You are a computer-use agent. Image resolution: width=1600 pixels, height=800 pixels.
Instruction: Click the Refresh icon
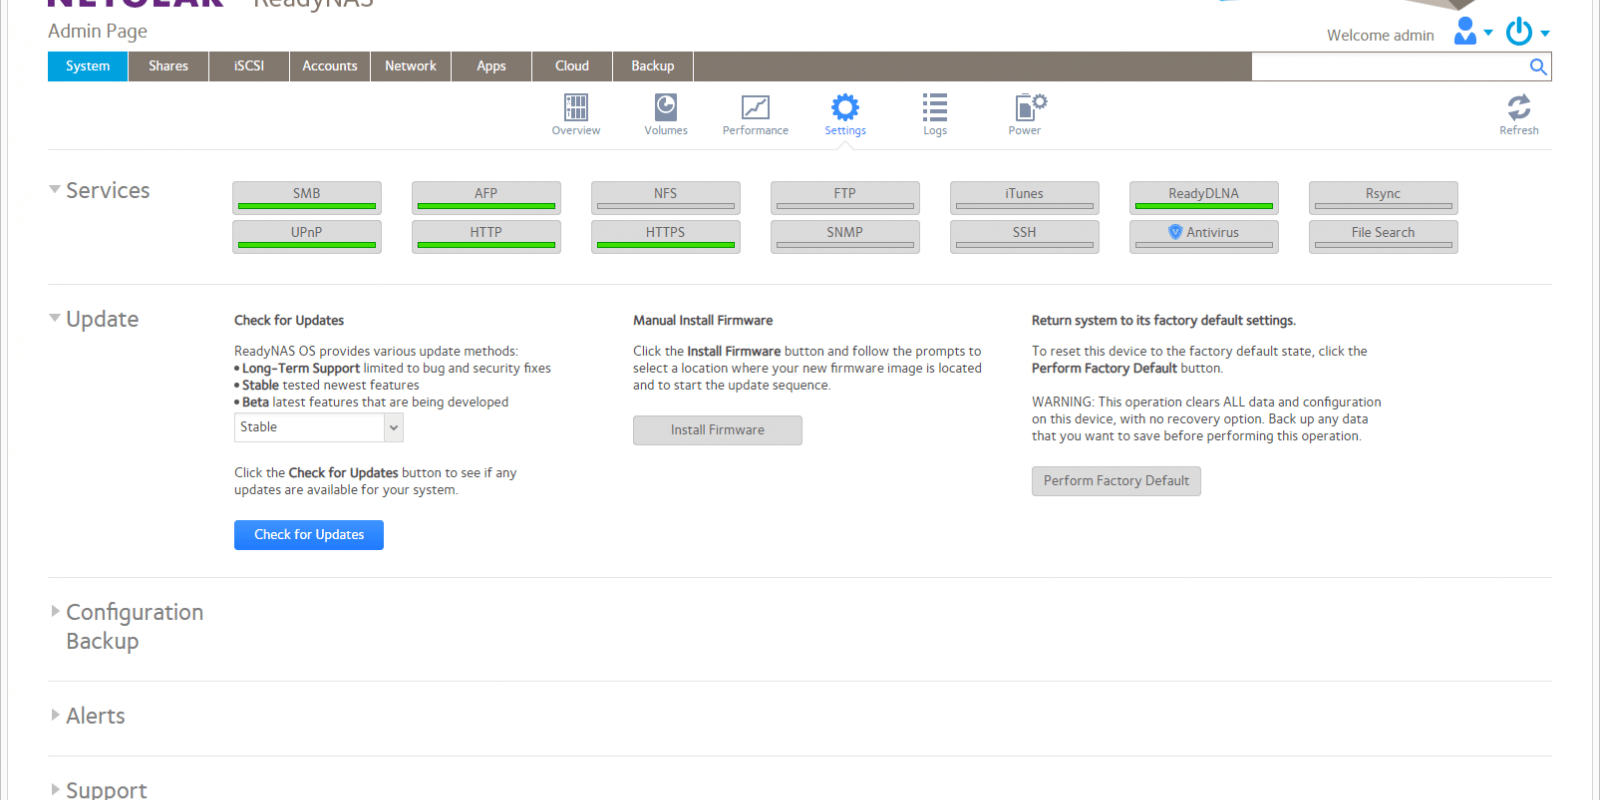click(1519, 107)
